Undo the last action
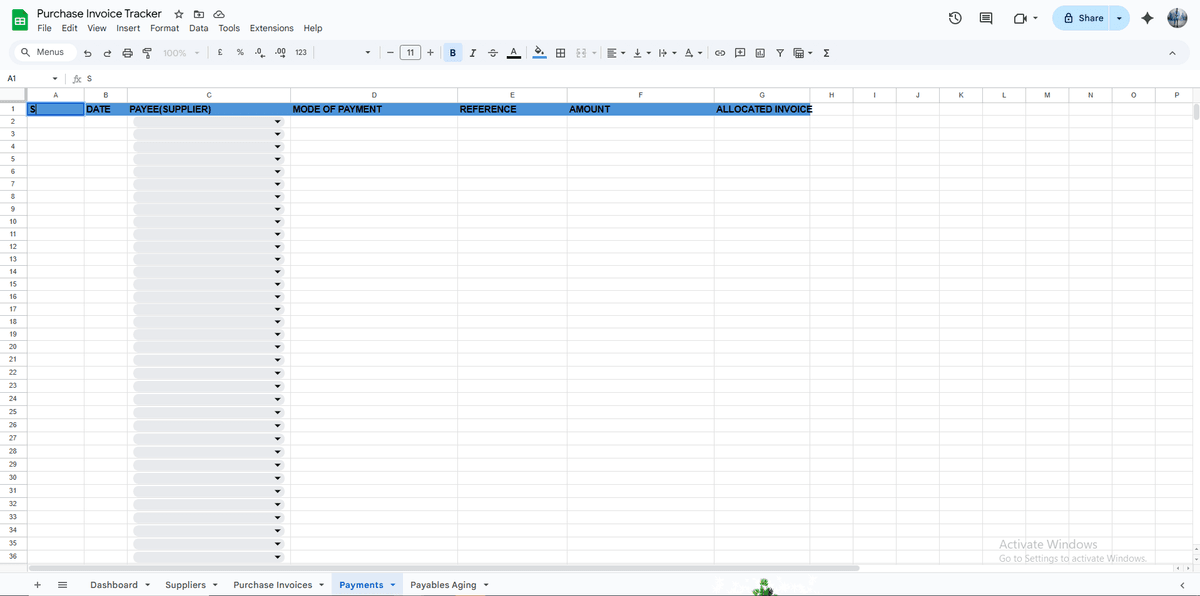The image size is (1200, 596). [x=88, y=53]
